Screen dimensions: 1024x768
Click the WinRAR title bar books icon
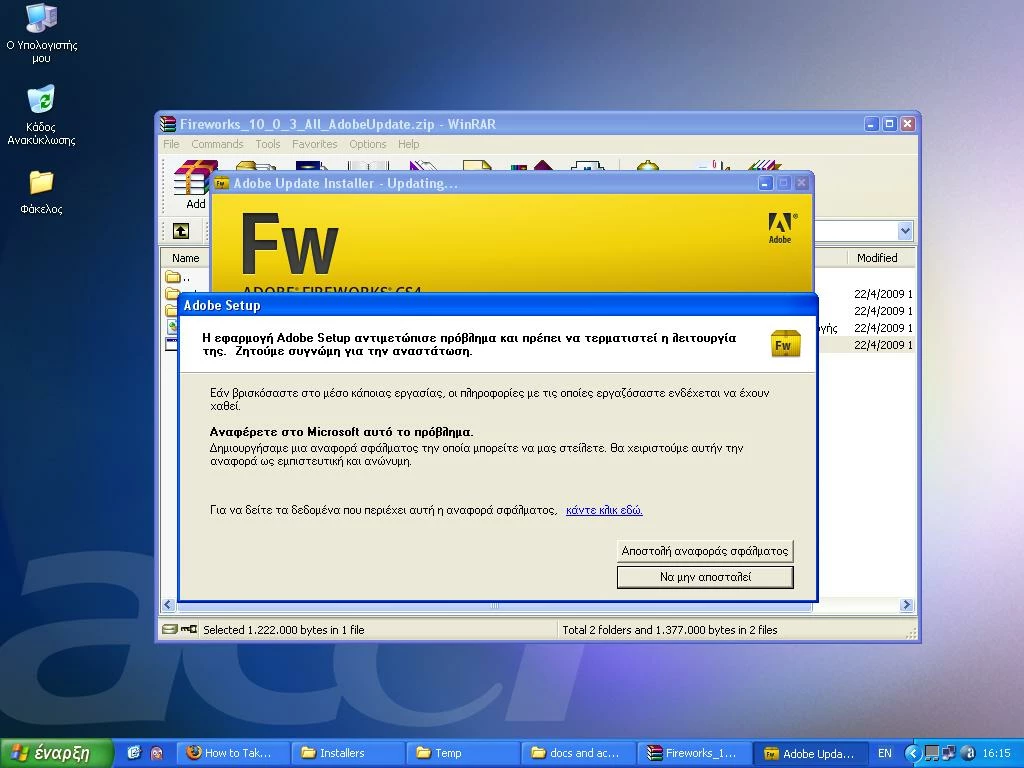coord(168,123)
